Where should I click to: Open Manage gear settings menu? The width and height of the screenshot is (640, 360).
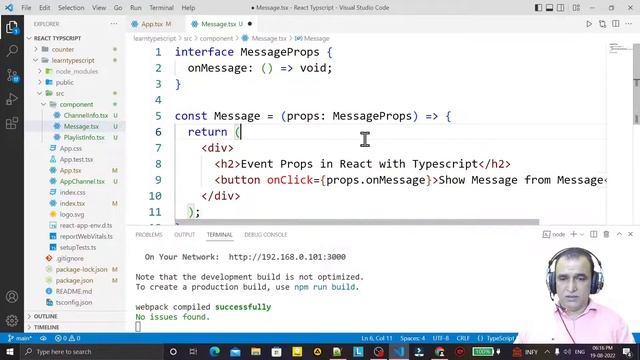(12, 320)
